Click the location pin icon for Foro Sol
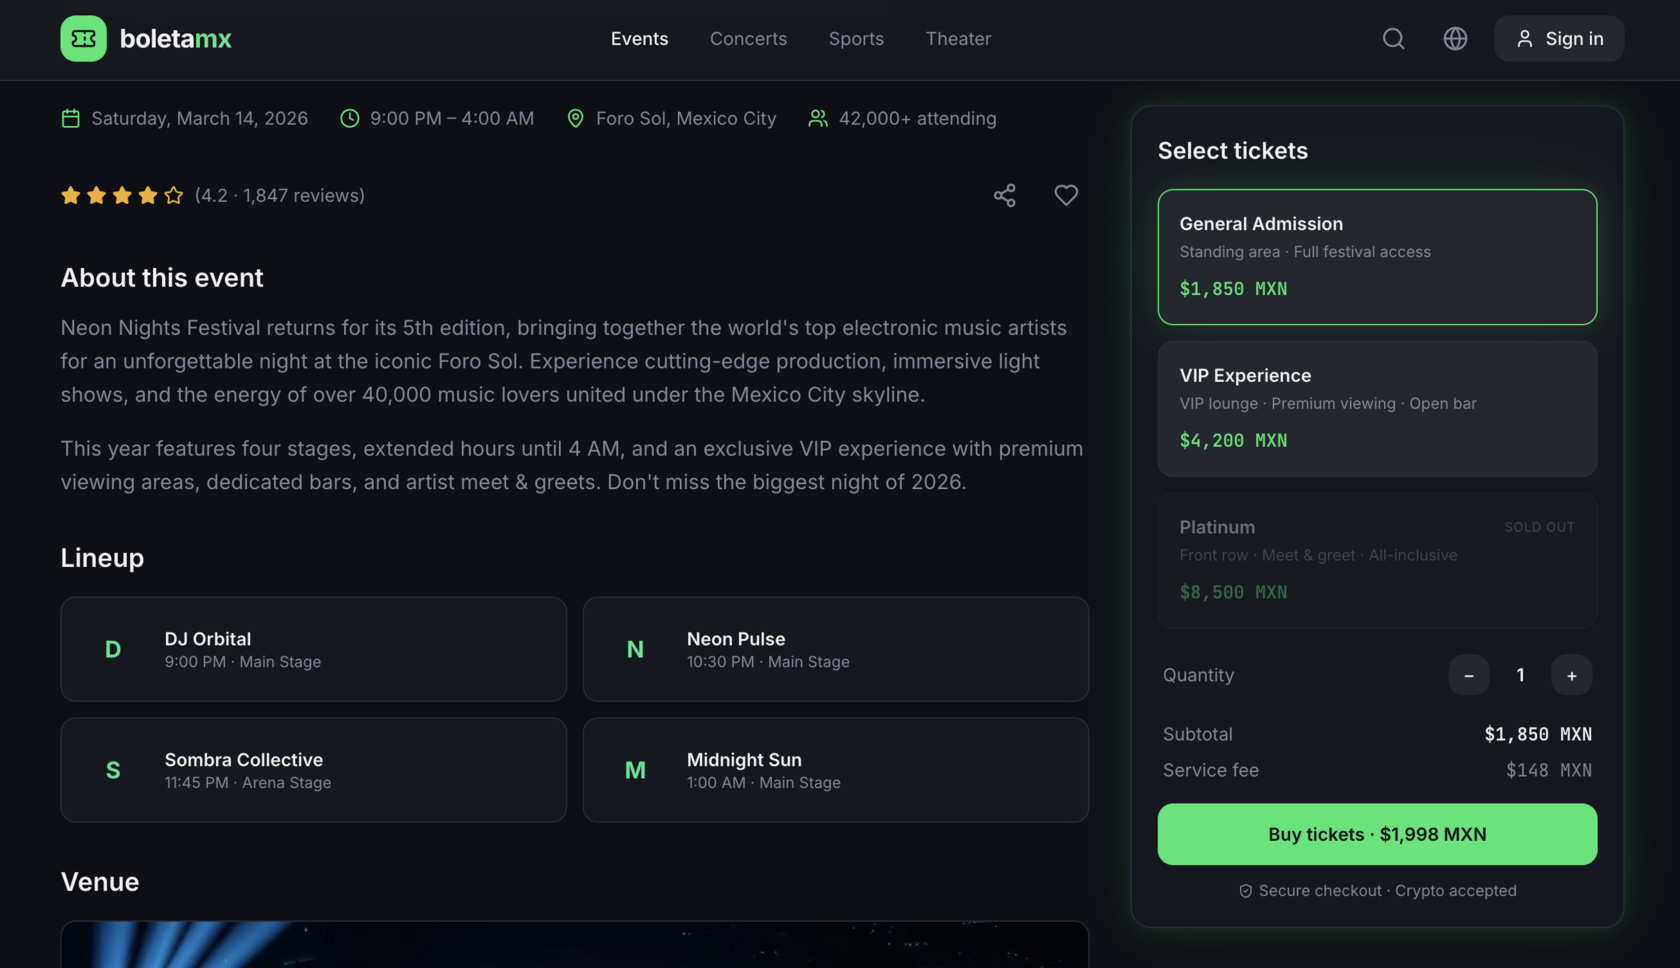Image resolution: width=1680 pixels, height=968 pixels. pos(575,118)
